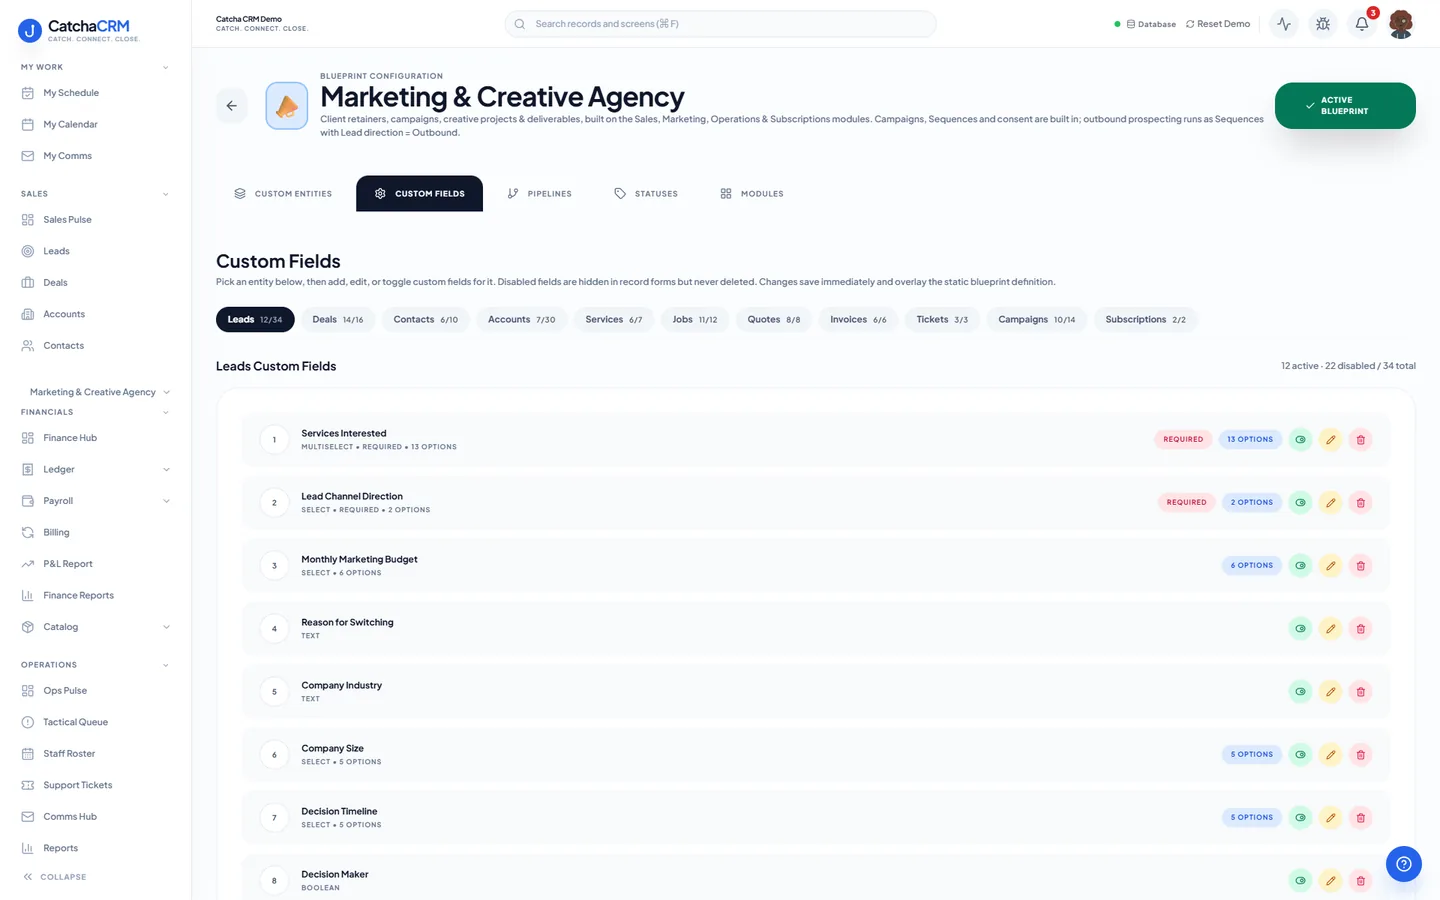Click the blueprint megaphone icon
This screenshot has height=900, width=1440.
[x=287, y=106]
